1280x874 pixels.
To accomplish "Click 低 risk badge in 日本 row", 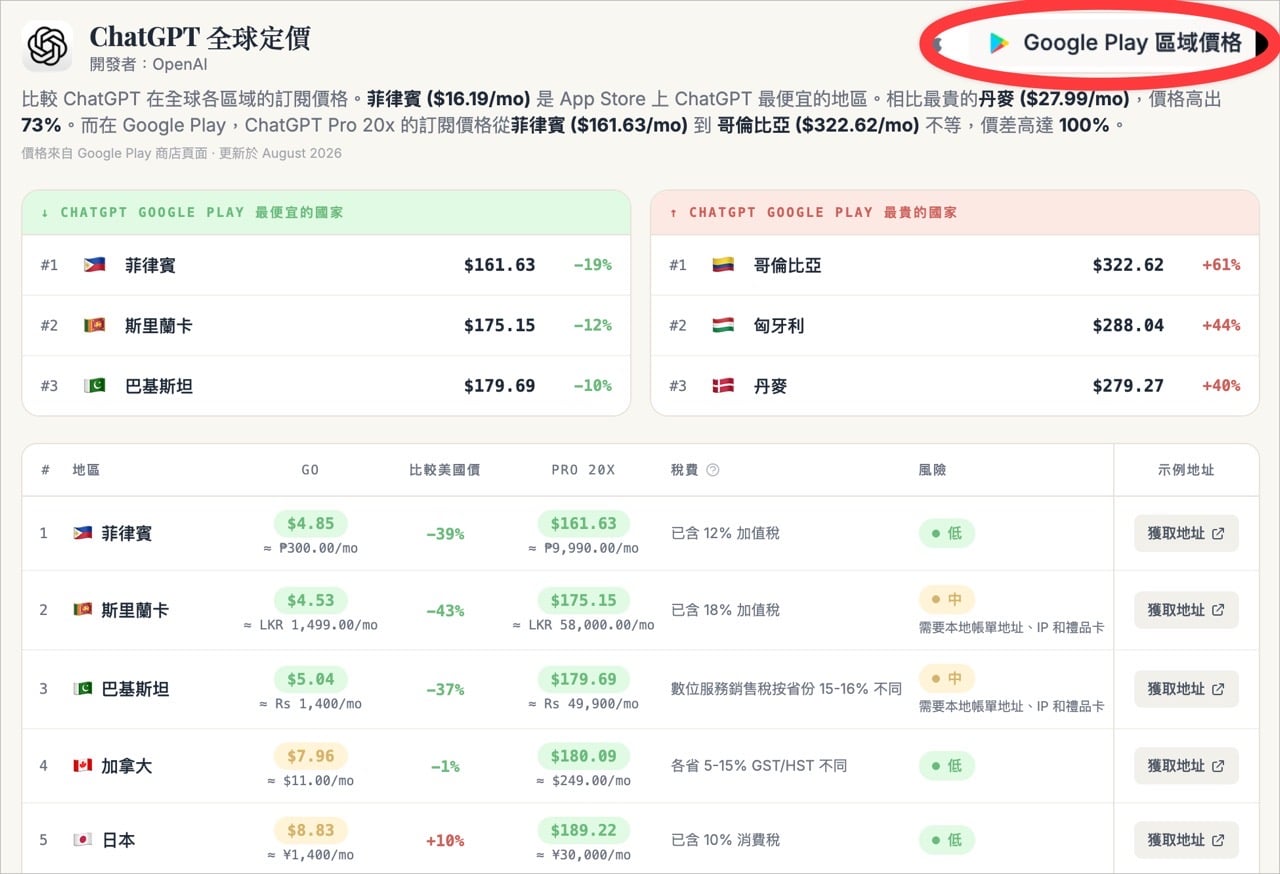I will click(946, 840).
